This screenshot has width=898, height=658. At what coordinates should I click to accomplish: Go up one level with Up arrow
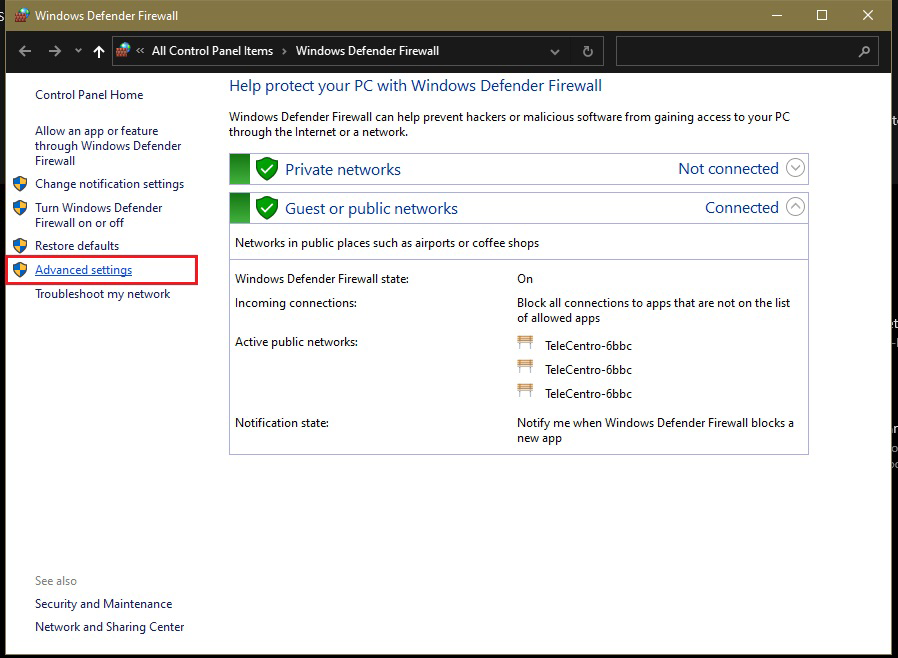[x=99, y=52]
